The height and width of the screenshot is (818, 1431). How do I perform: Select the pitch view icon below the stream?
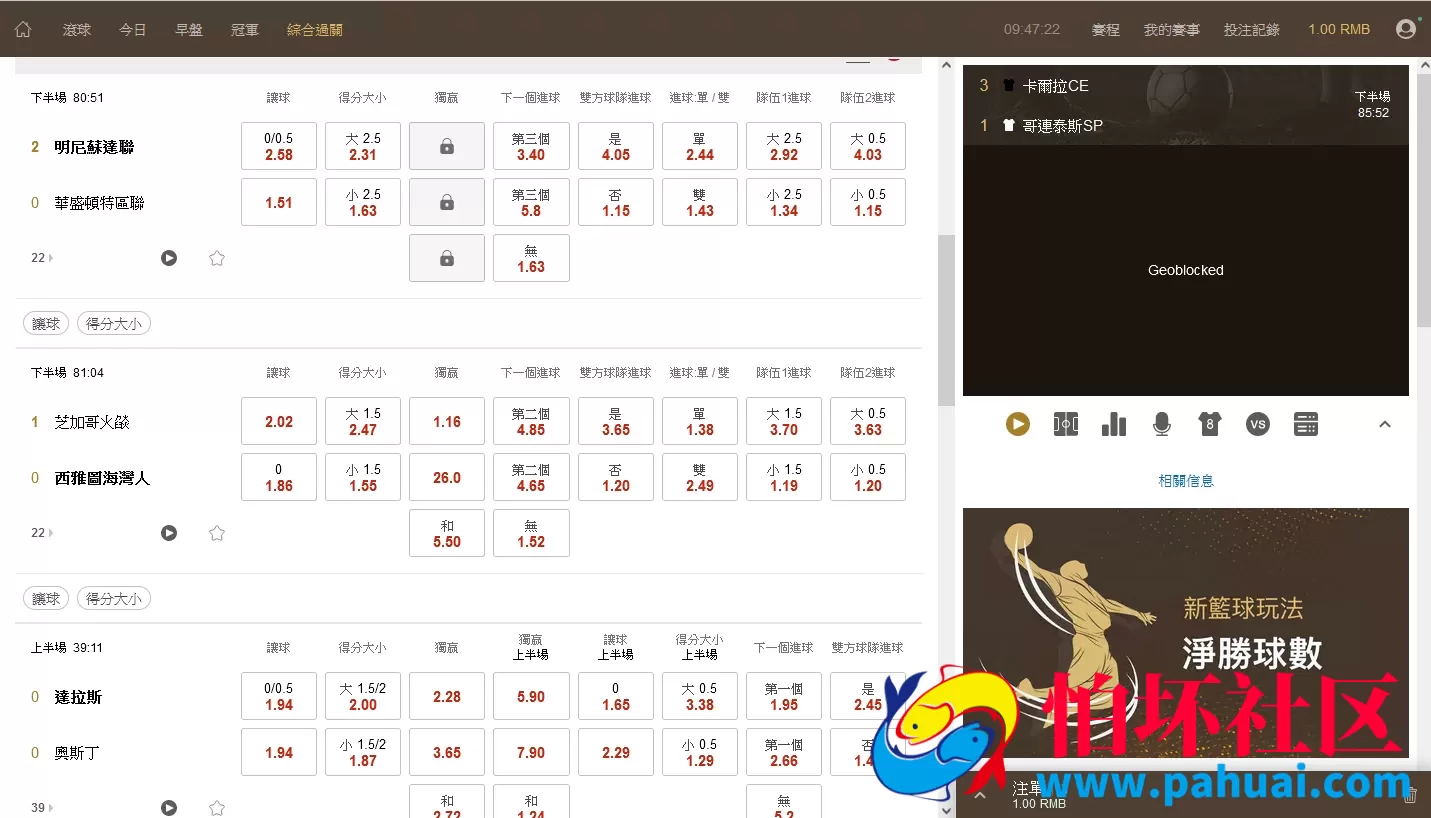tap(1065, 424)
